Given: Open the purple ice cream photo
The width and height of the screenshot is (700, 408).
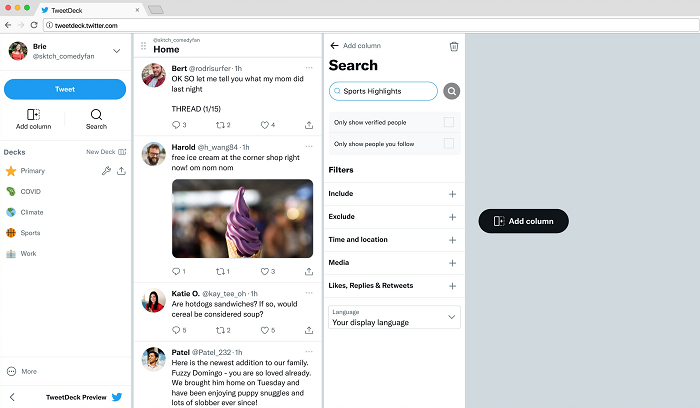Looking at the screenshot, I should click(x=242, y=218).
